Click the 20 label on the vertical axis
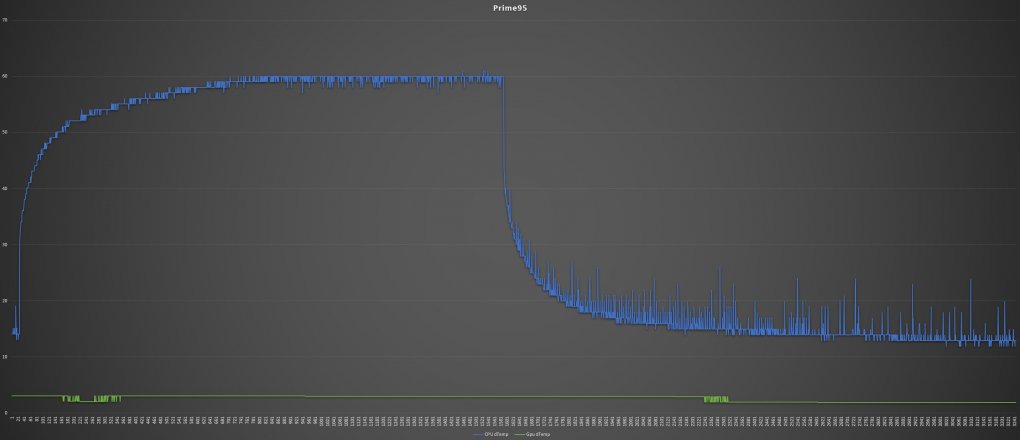Screen dimensions: 1020x440 tap(5, 301)
